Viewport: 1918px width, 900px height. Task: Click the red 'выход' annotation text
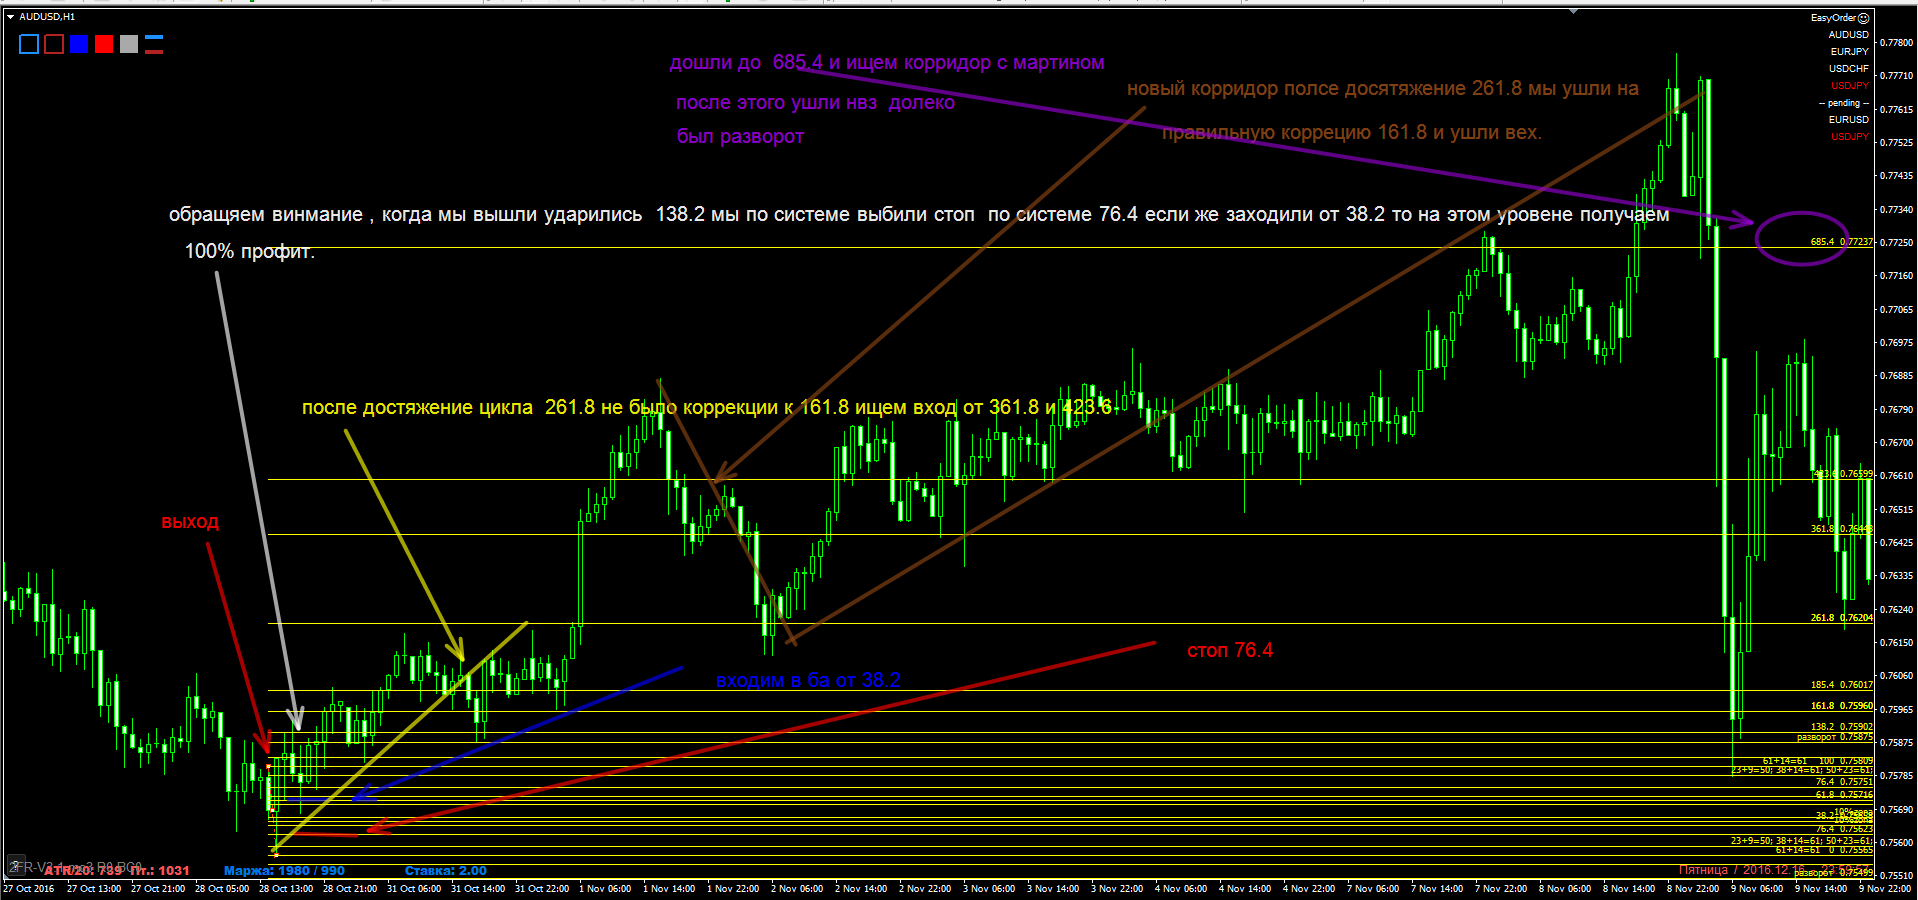coord(190,522)
